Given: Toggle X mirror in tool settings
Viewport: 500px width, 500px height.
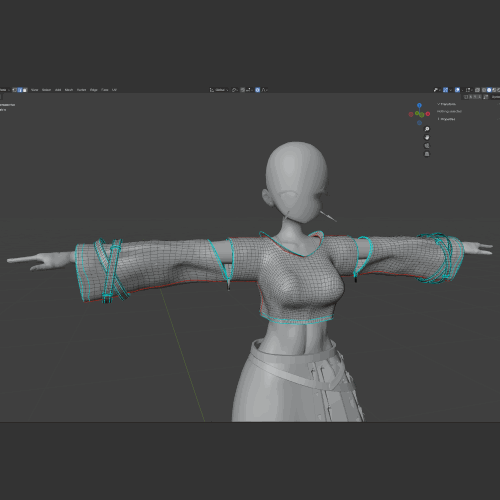Looking at the screenshot, I should point(471,97).
